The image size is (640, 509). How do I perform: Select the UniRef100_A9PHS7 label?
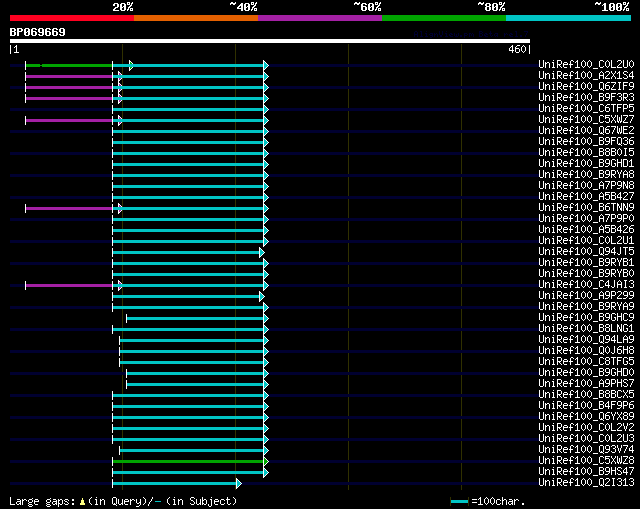click(x=586, y=384)
